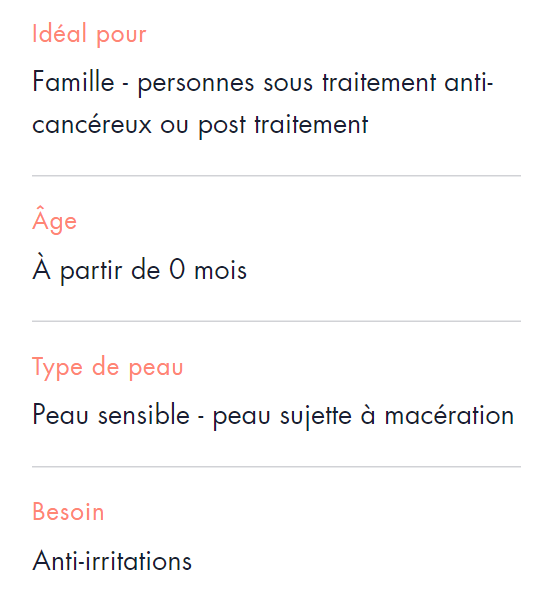Click the words "personnes sous traitement"

tap(287, 84)
